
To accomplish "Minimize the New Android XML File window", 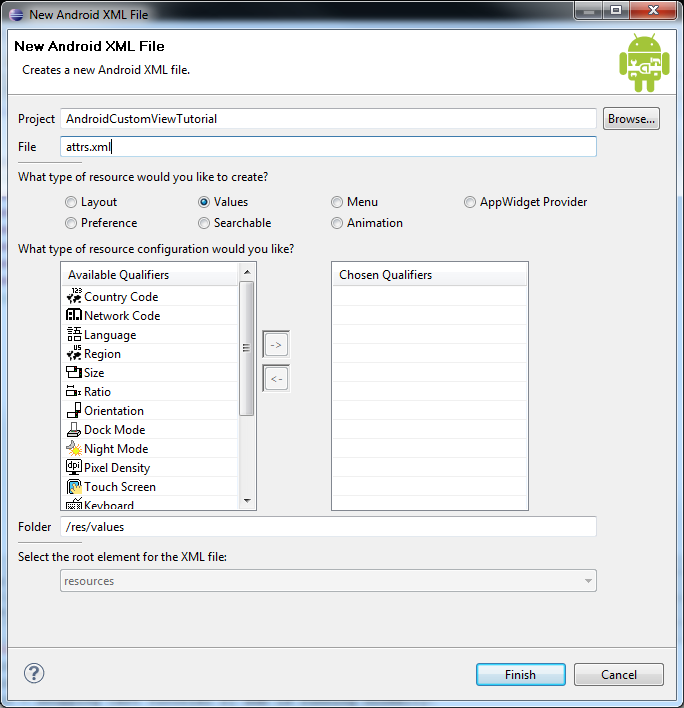I will [x=589, y=10].
